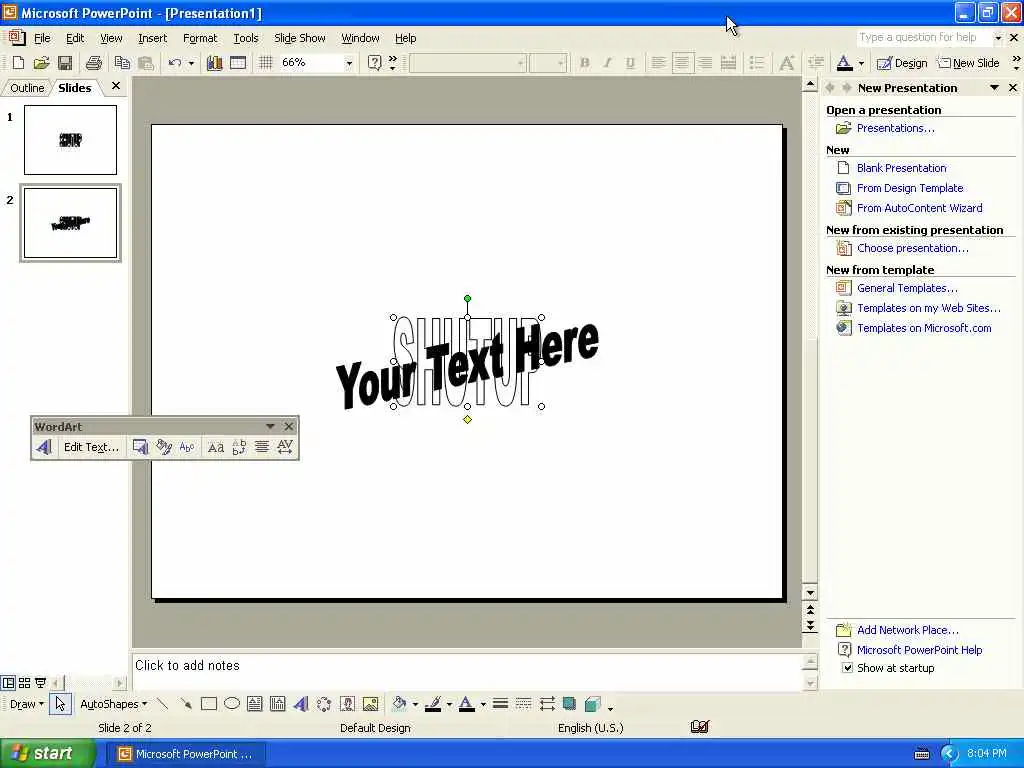Click the Fill Color paint bucket swatch
The image size is (1024, 768).
coord(400,704)
